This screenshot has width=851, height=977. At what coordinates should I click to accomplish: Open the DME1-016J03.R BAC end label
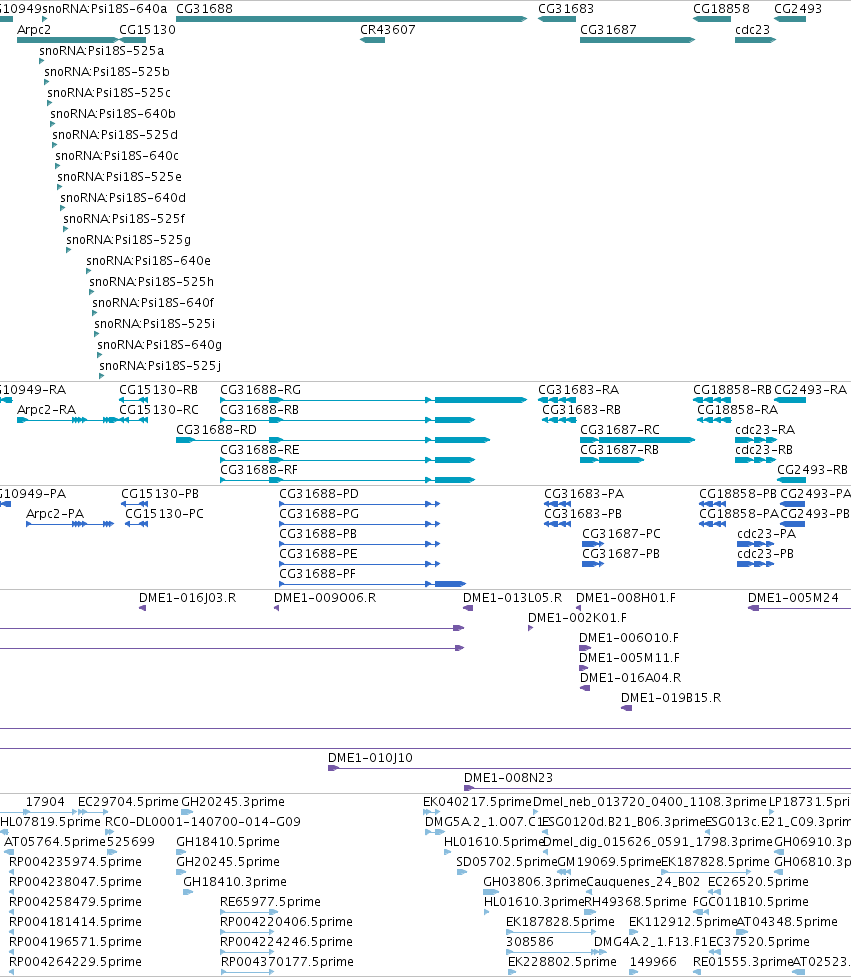coord(188,598)
